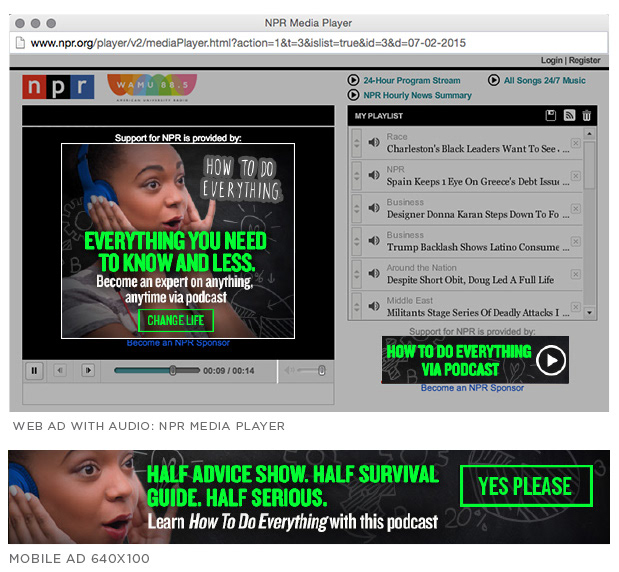Image resolution: width=619 pixels, height=572 pixels.
Task: Click the NPR logo
Action: (58, 86)
